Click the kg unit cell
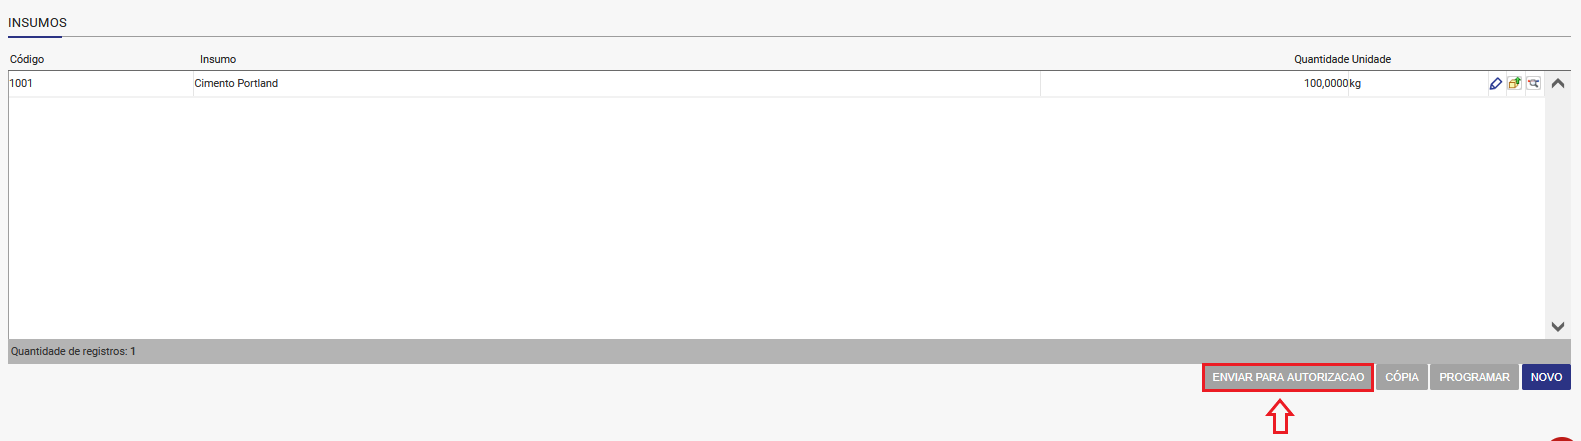This screenshot has height=441, width=1581. pos(1417,84)
